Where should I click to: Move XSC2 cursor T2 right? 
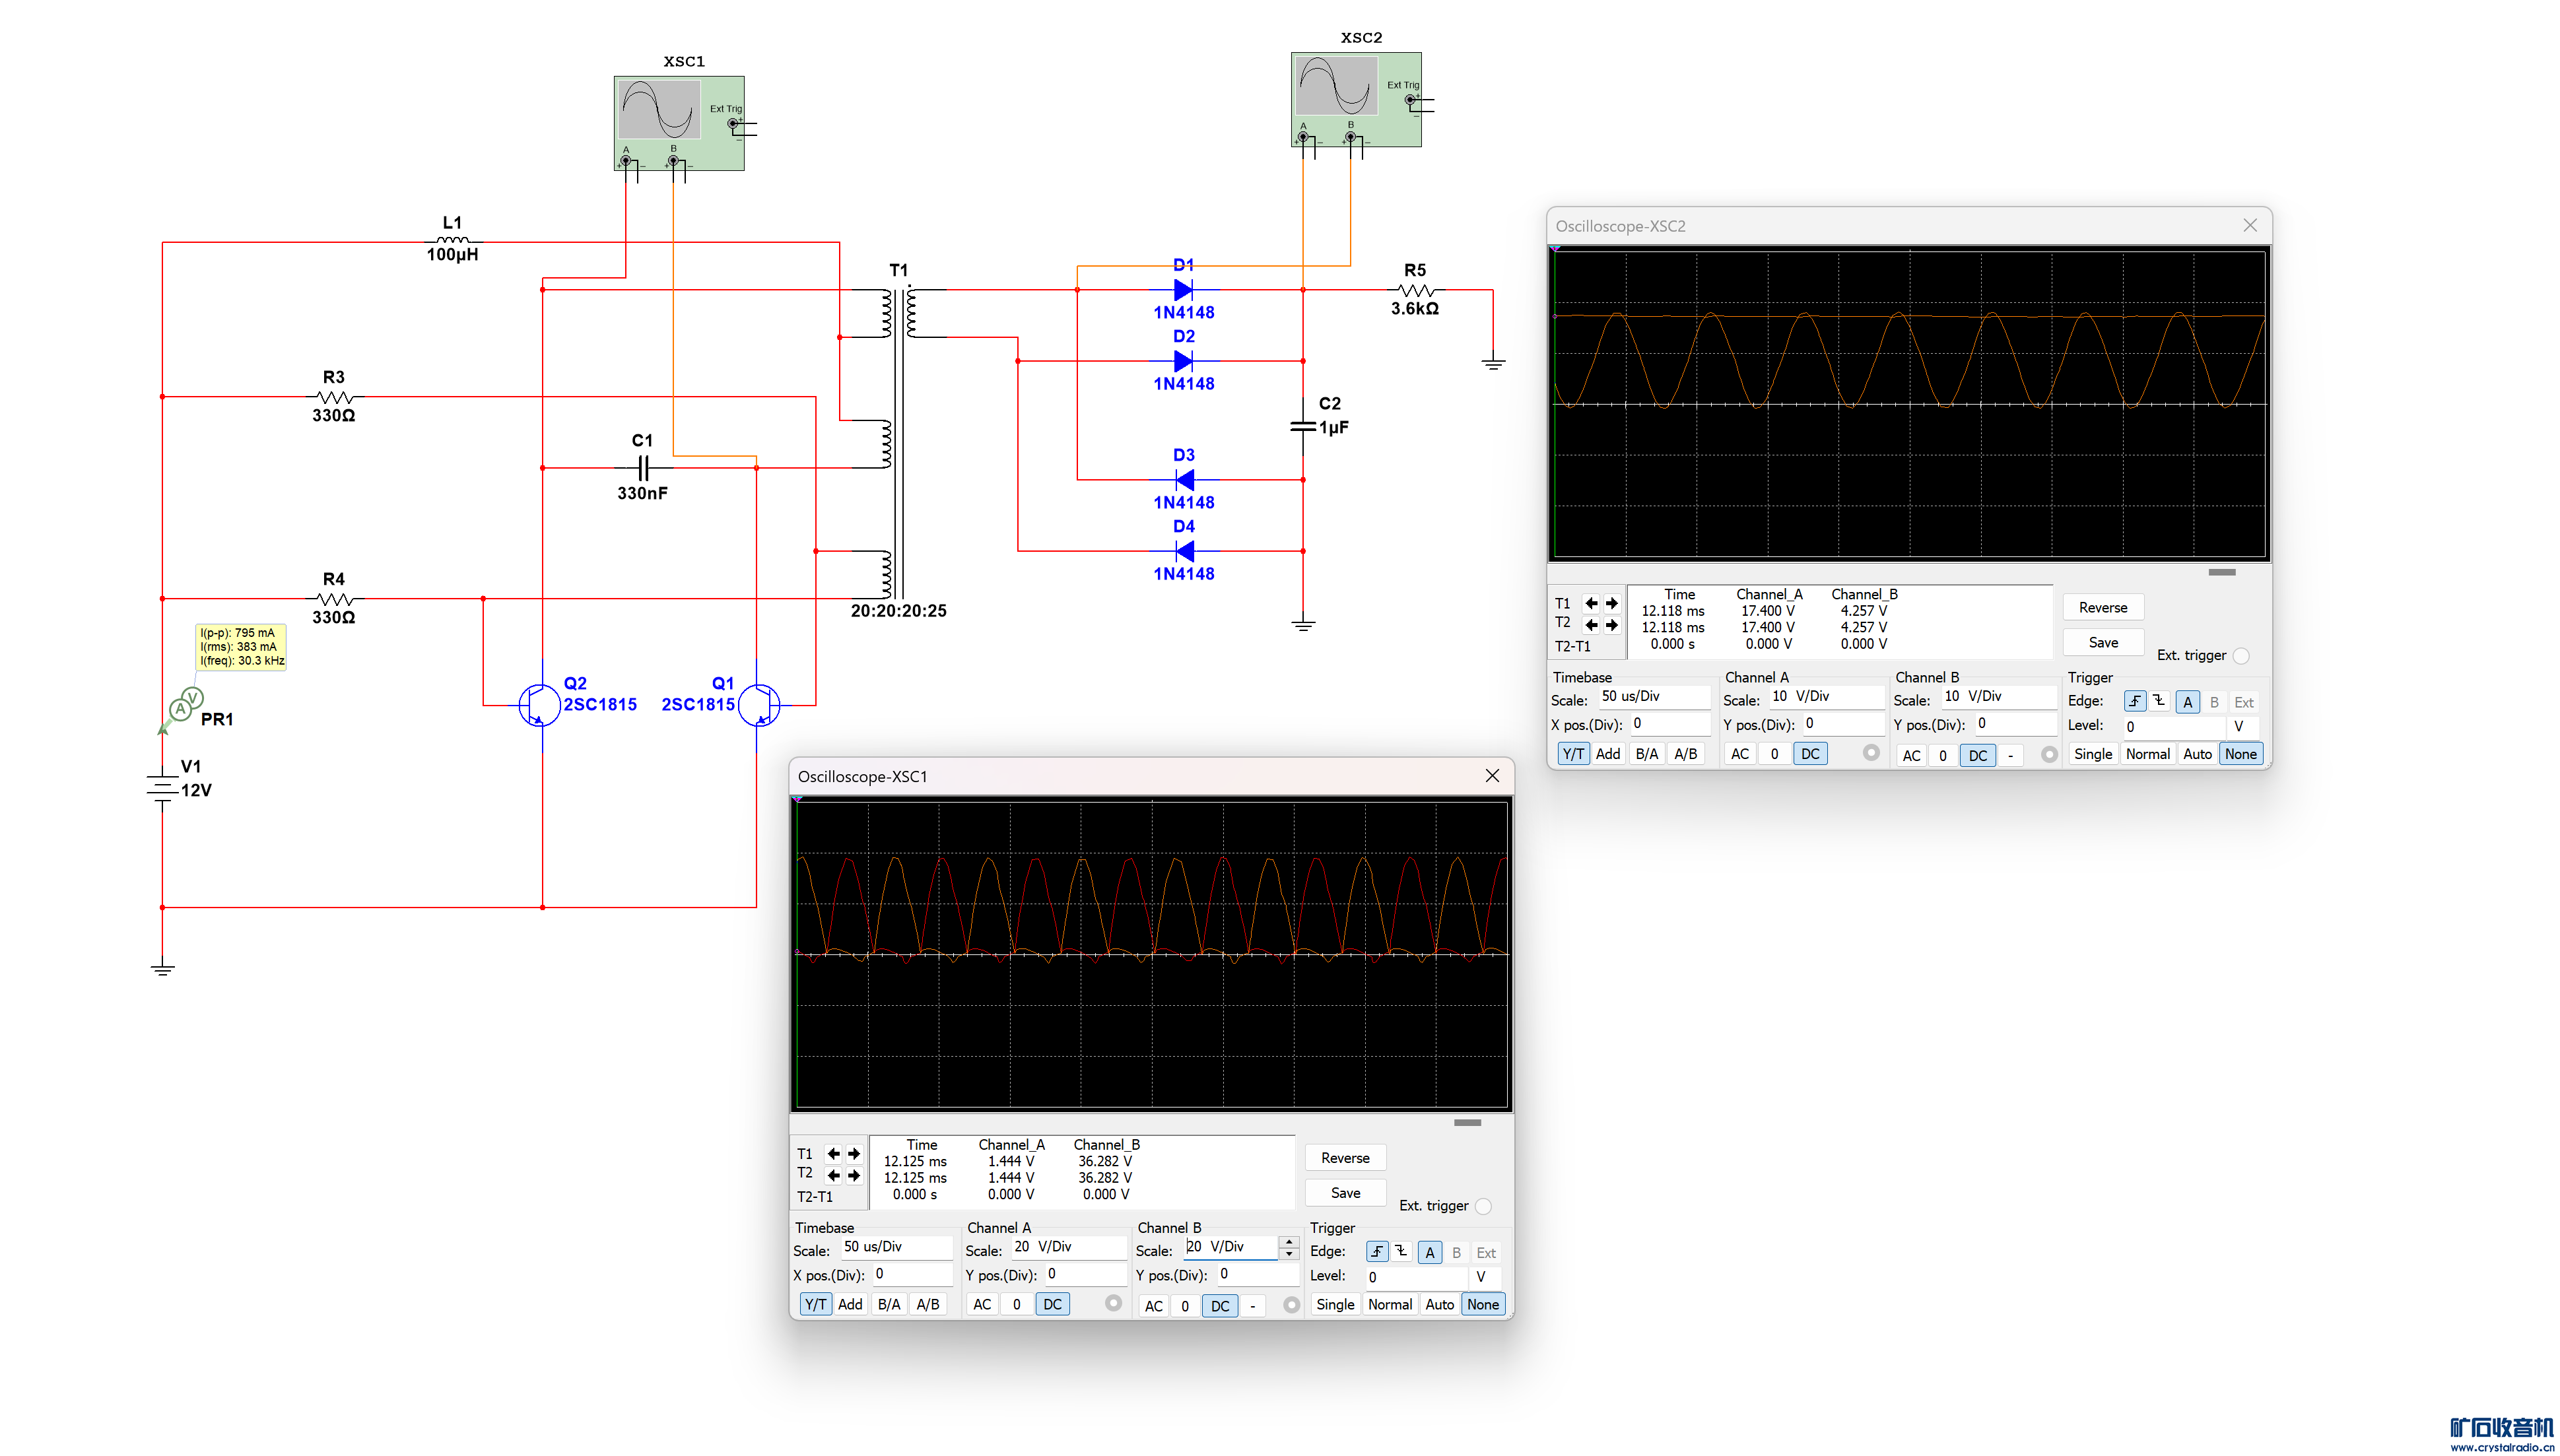[x=1612, y=625]
